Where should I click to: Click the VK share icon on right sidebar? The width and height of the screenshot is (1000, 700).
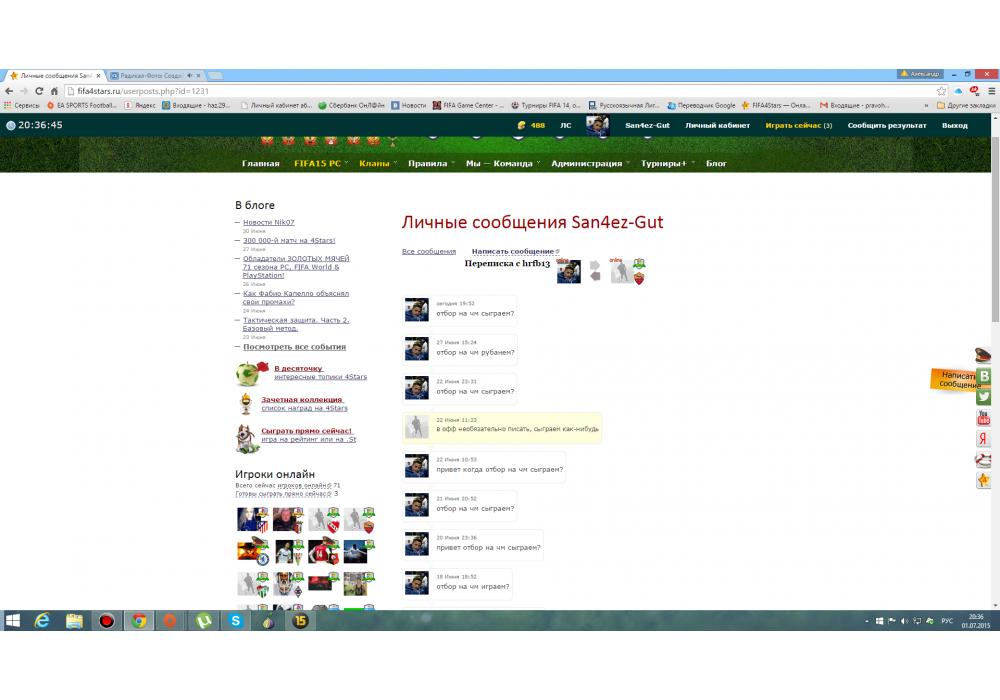coord(984,376)
